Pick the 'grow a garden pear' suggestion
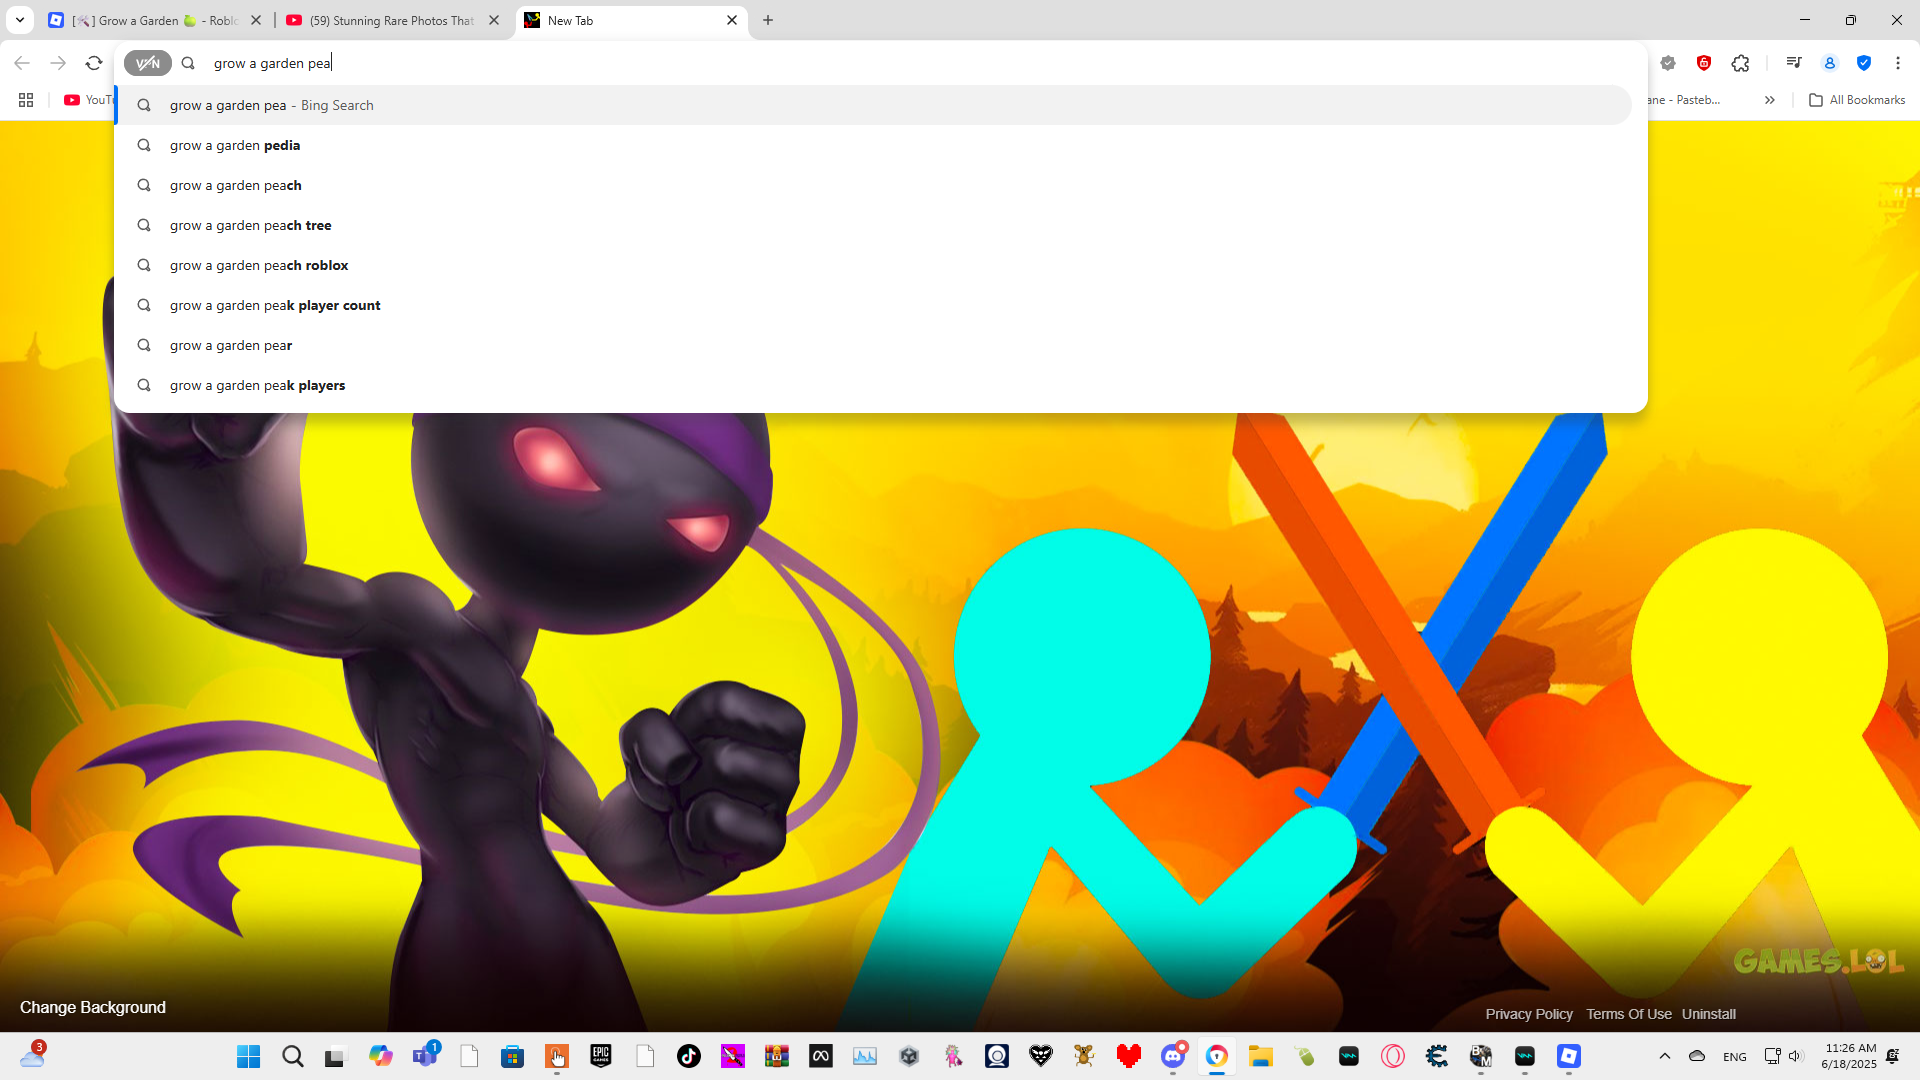Image resolution: width=1920 pixels, height=1080 pixels. pos(873,345)
